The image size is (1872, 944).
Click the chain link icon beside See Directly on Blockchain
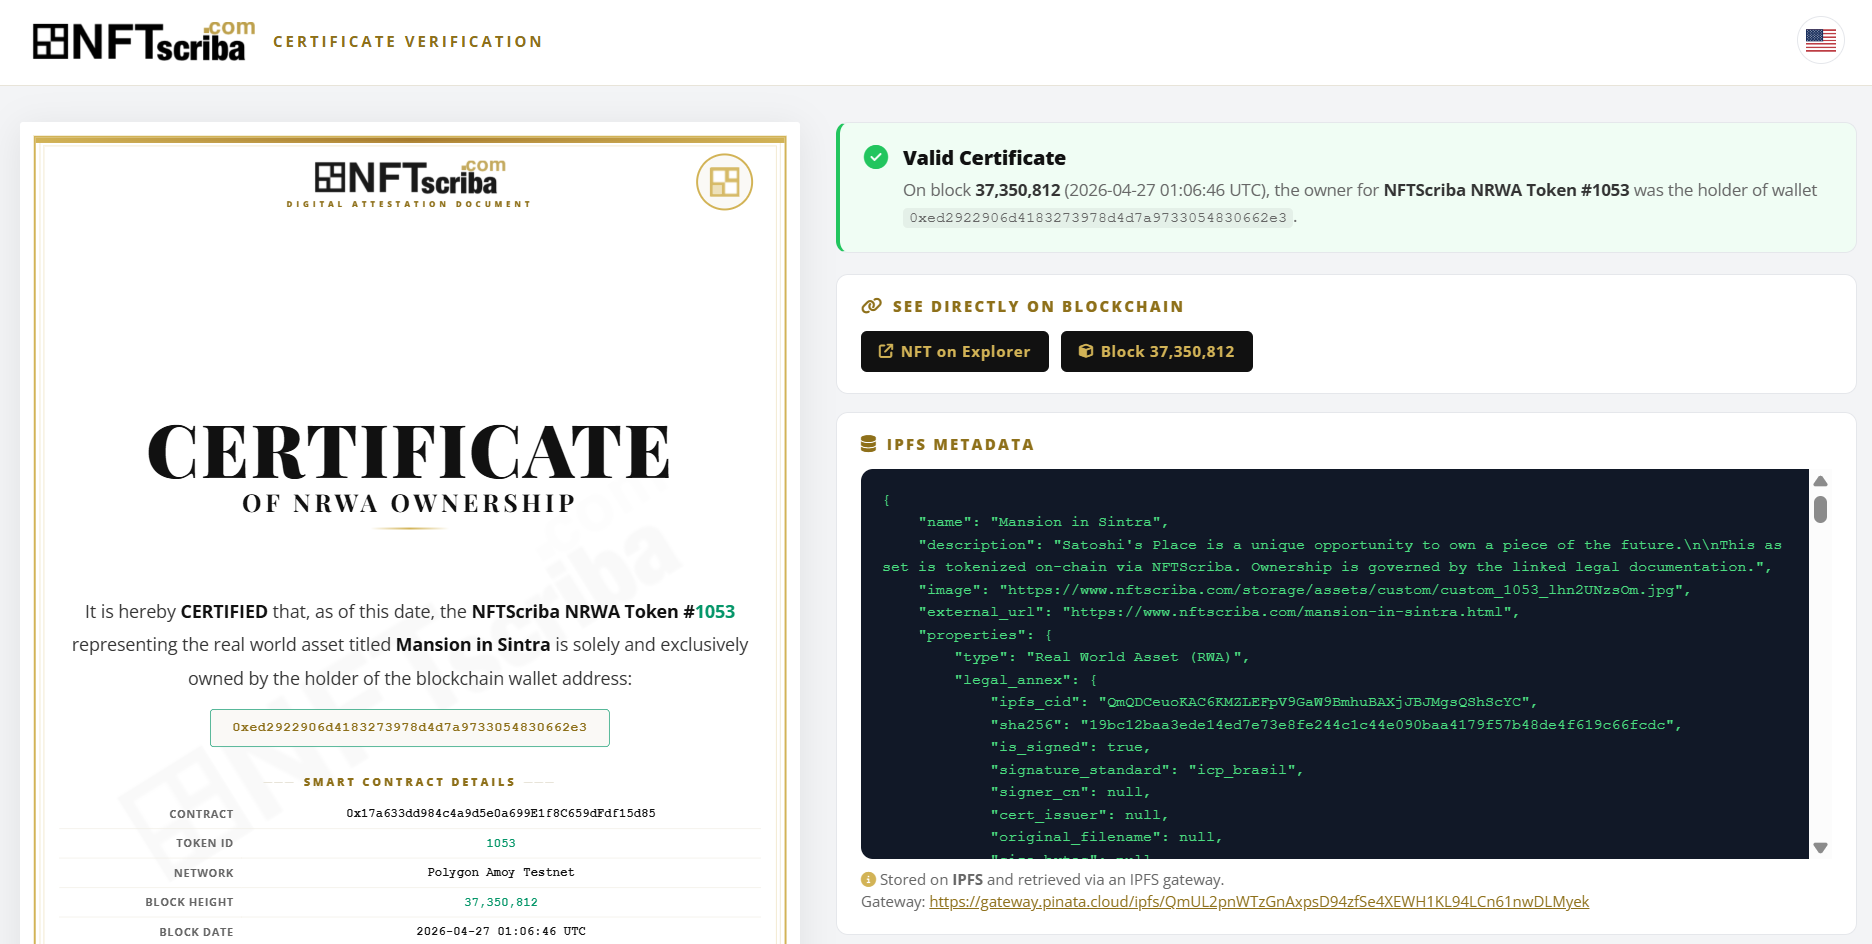pos(872,306)
